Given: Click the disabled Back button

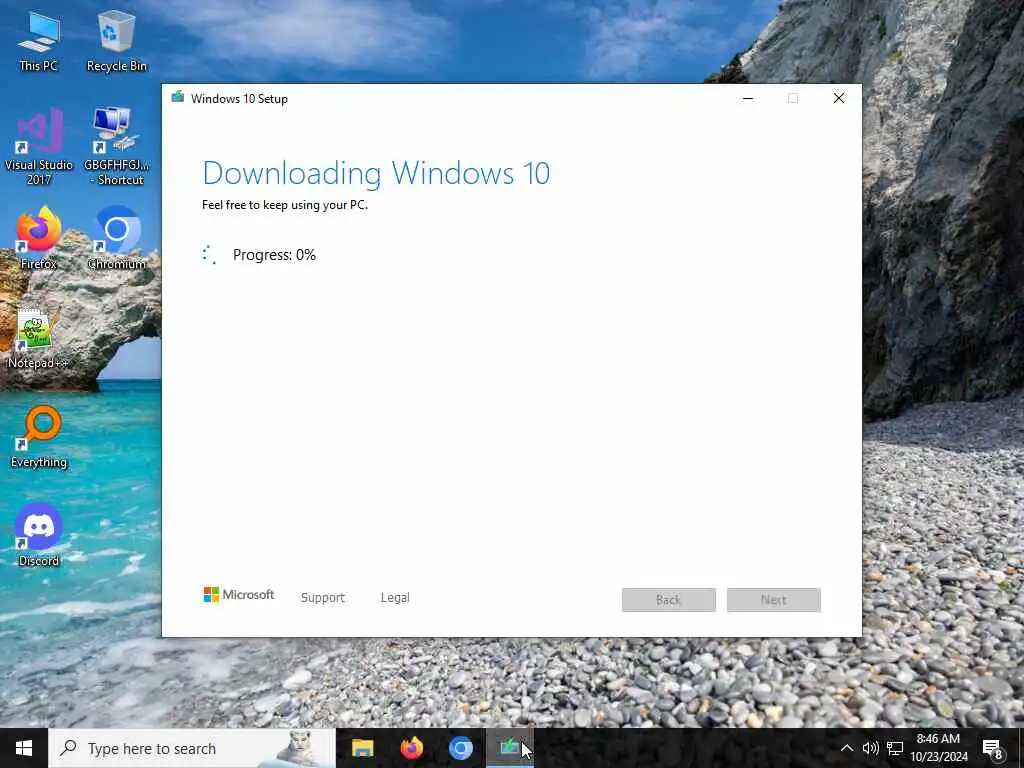Looking at the screenshot, I should click(669, 600).
